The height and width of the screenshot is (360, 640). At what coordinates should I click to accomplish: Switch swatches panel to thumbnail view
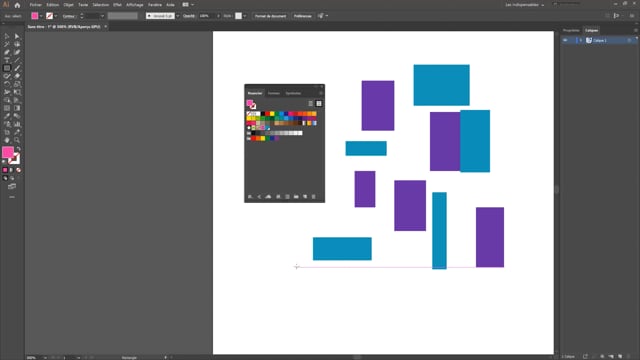[319, 104]
